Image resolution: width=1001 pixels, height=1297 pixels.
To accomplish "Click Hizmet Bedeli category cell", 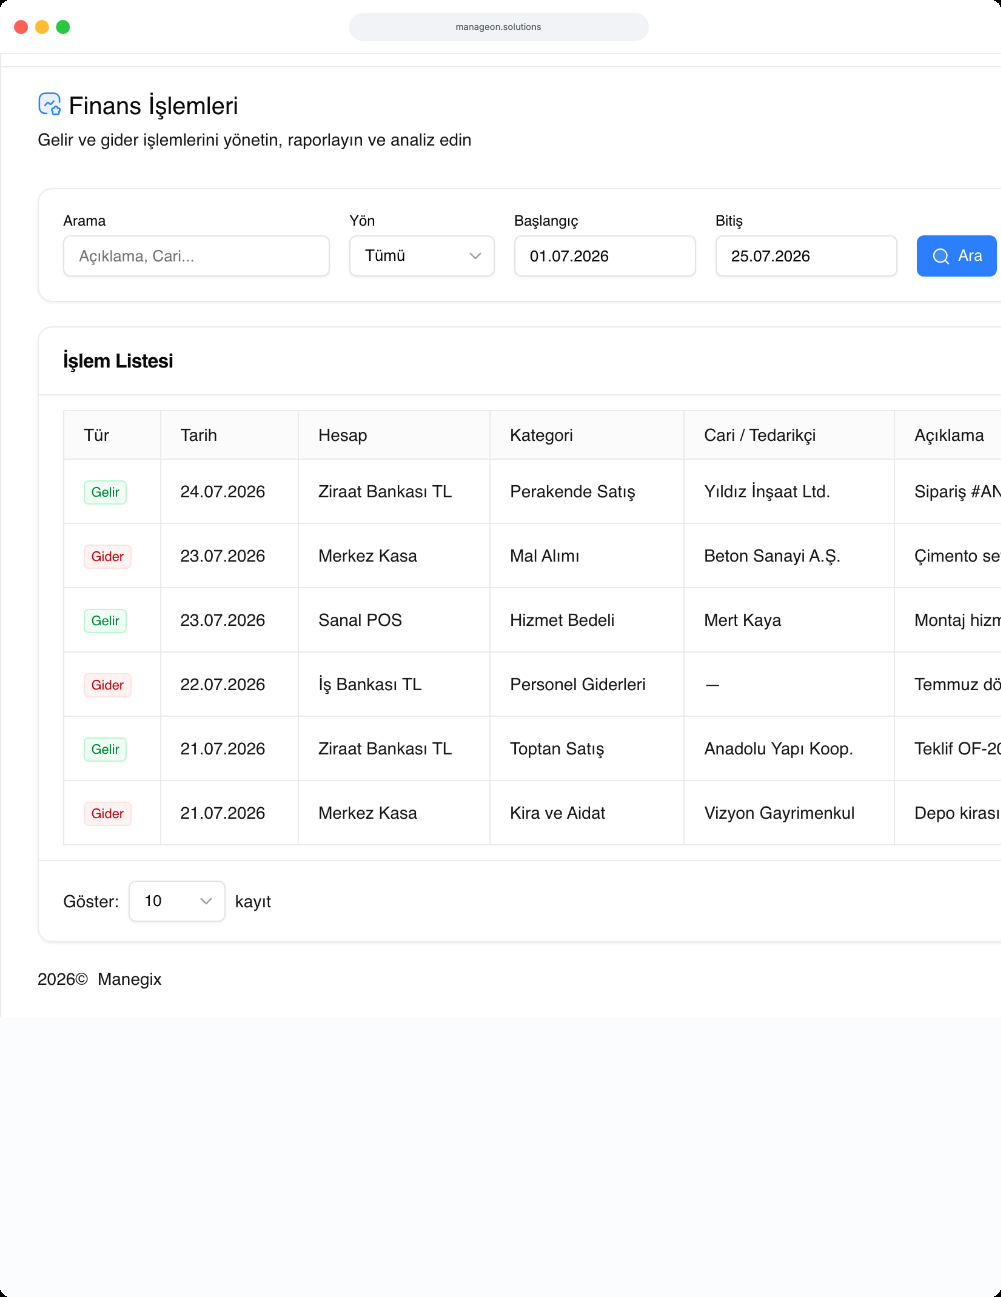I will tap(587, 620).
